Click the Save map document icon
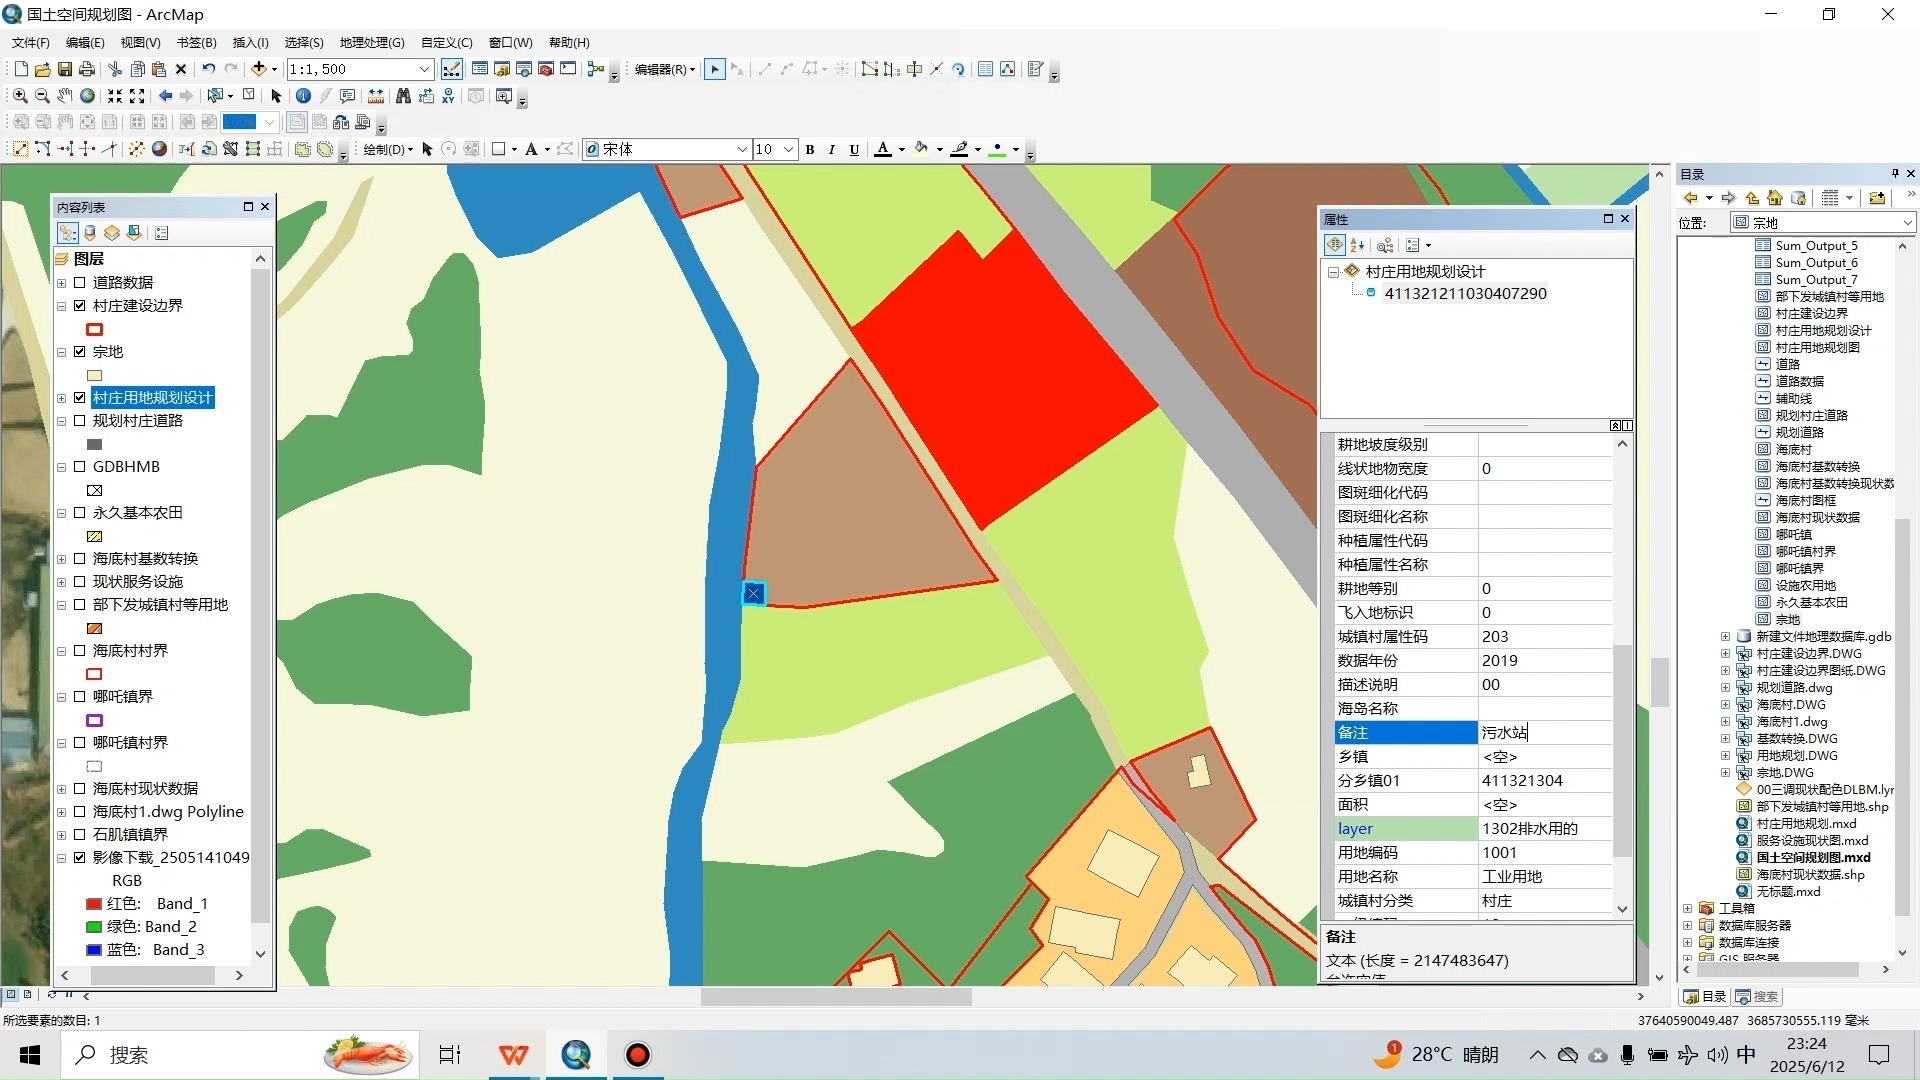The height and width of the screenshot is (1080, 1920). point(65,69)
